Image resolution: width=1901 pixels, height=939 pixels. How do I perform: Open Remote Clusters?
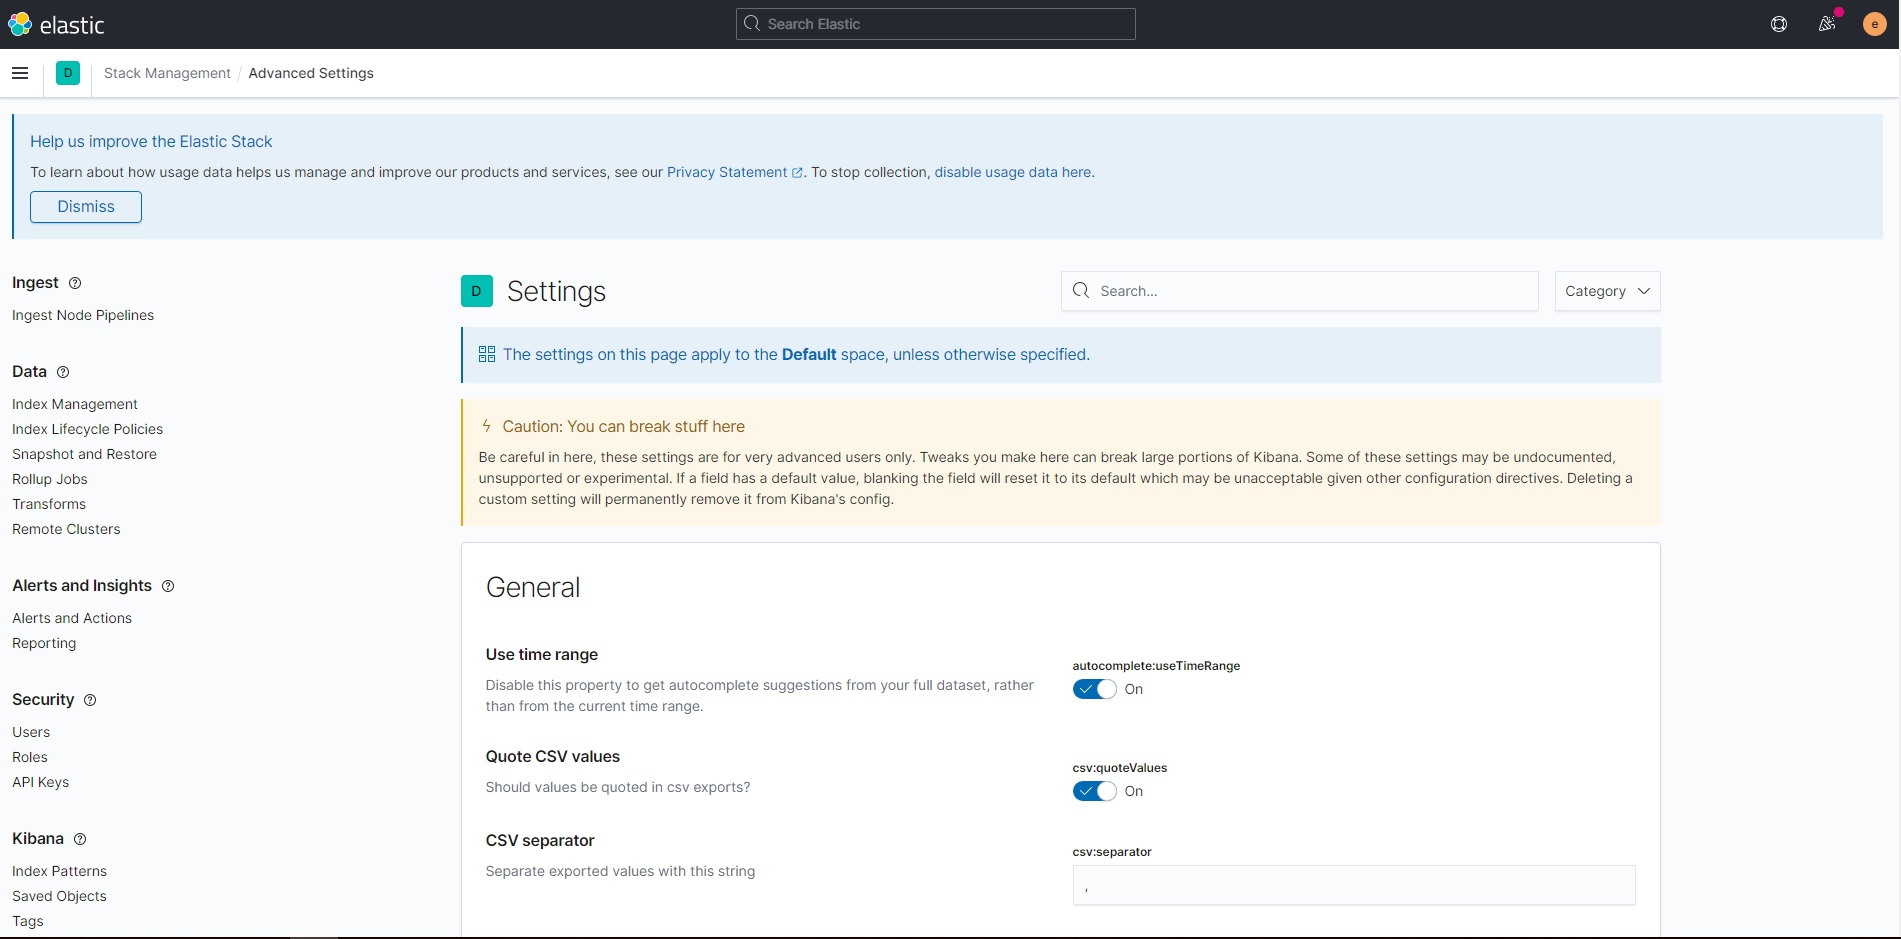click(x=66, y=529)
